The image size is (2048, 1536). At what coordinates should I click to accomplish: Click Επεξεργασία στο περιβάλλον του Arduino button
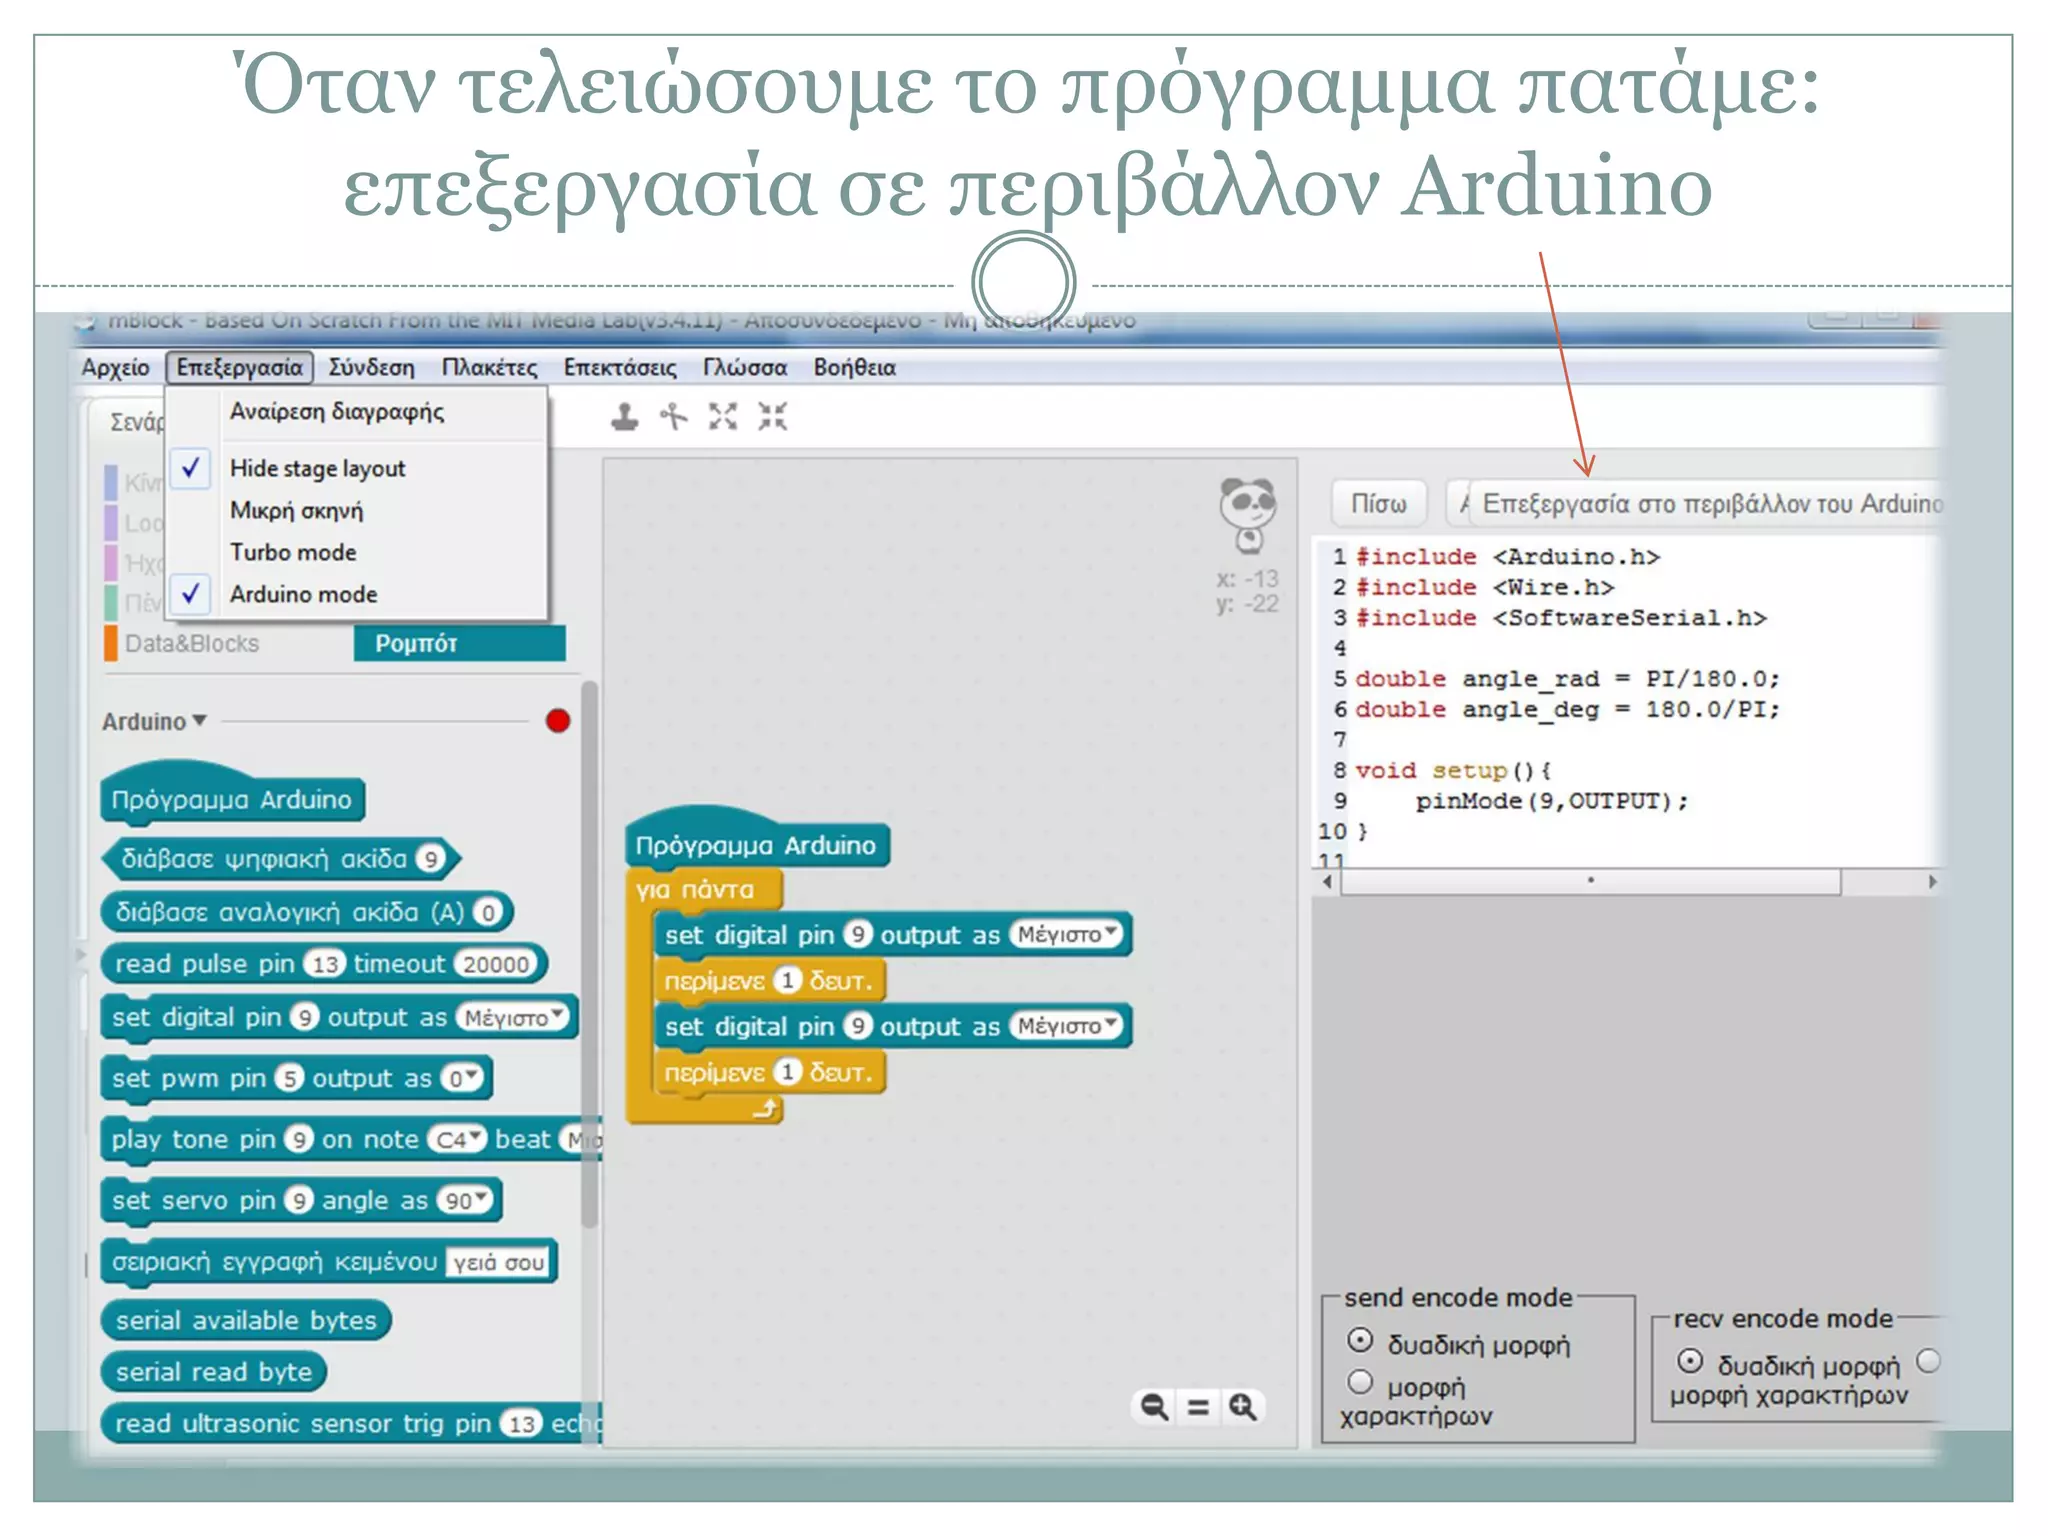coord(1710,504)
